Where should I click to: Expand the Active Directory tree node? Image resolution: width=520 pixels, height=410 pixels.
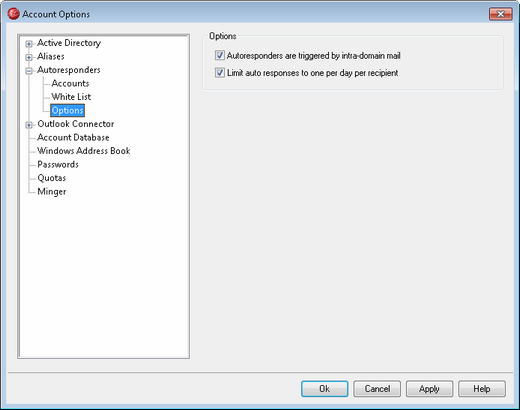(29, 44)
